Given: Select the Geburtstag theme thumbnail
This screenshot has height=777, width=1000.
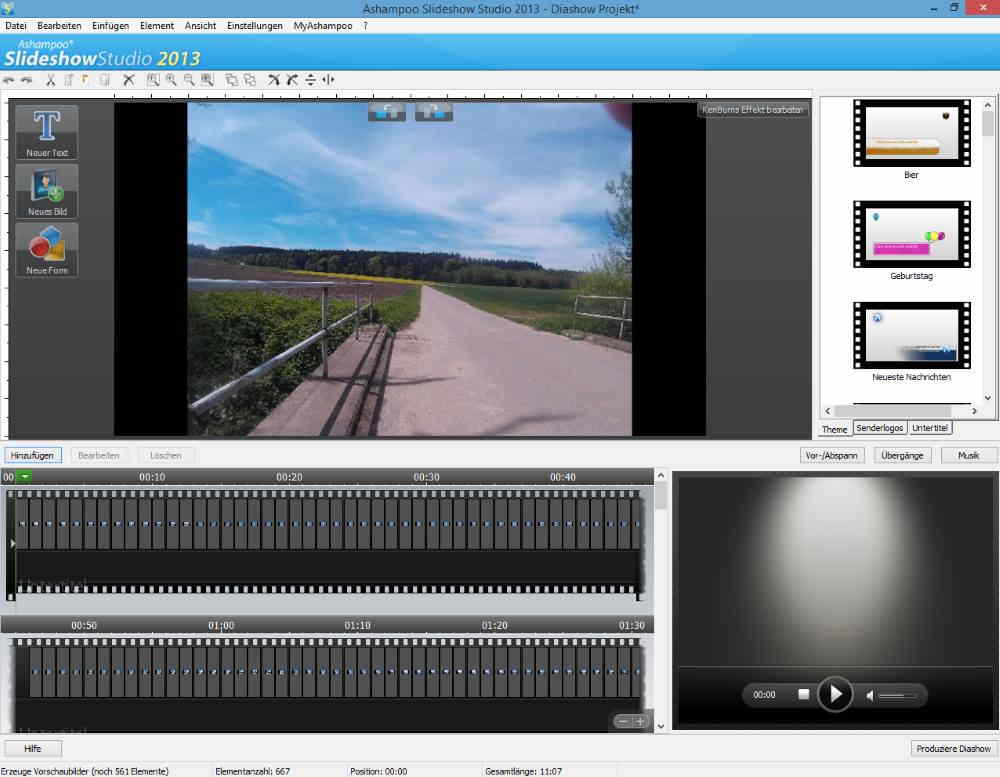Looking at the screenshot, I should [911, 235].
